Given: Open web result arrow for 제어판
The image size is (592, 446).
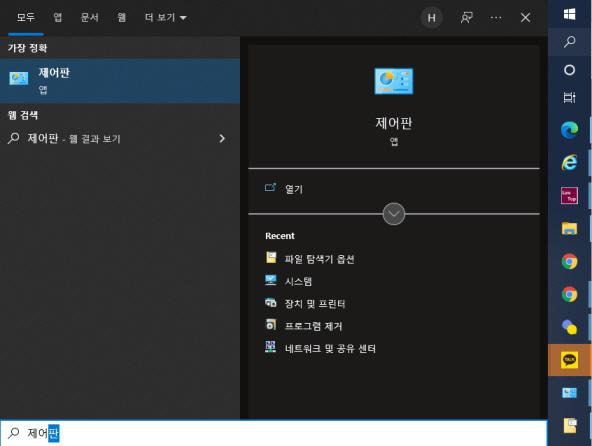Looking at the screenshot, I should (x=222, y=139).
